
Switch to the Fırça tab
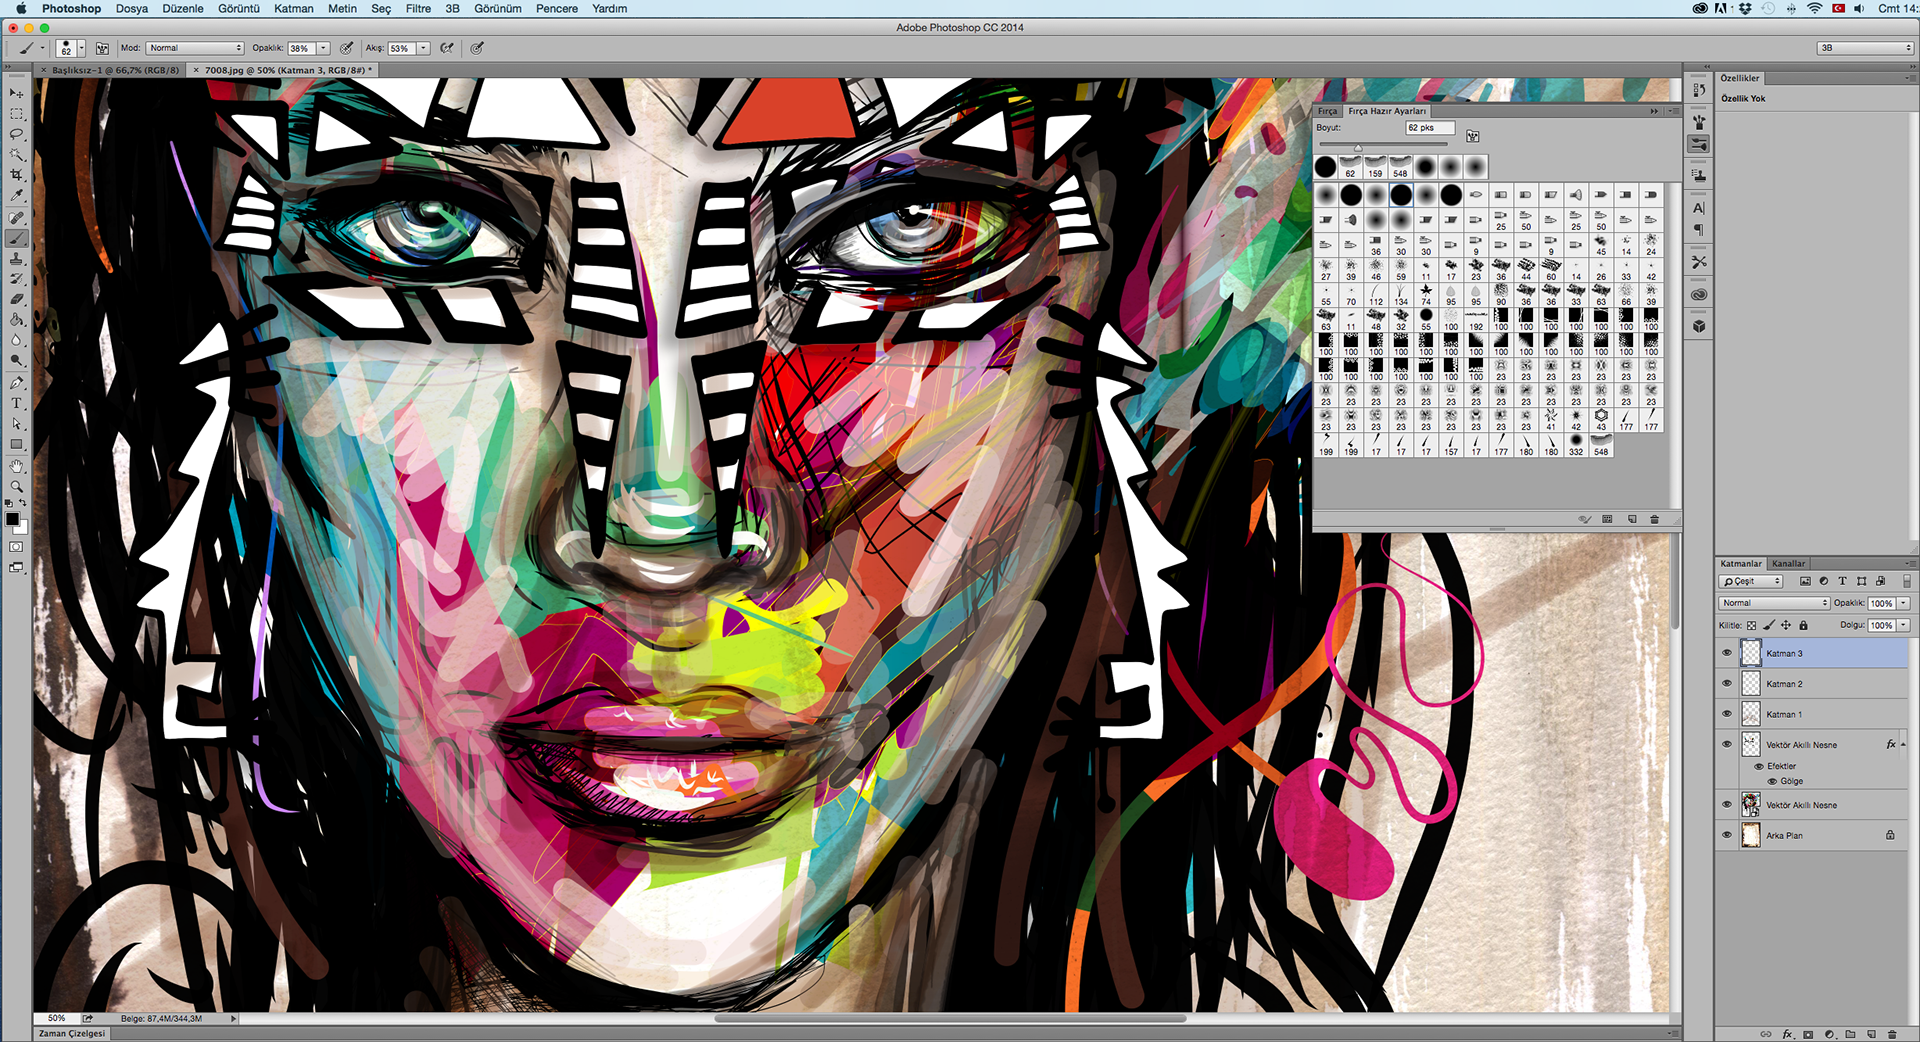click(1327, 111)
